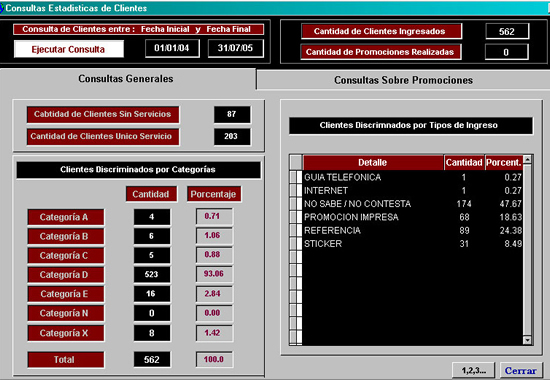Open the Consultas Sobre Promociones tab

[403, 80]
